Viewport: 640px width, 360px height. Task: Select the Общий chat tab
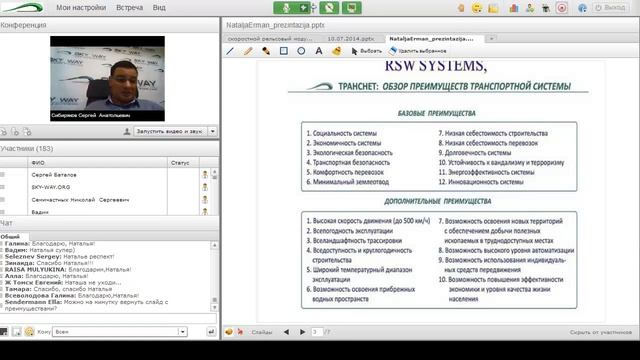coord(10,236)
